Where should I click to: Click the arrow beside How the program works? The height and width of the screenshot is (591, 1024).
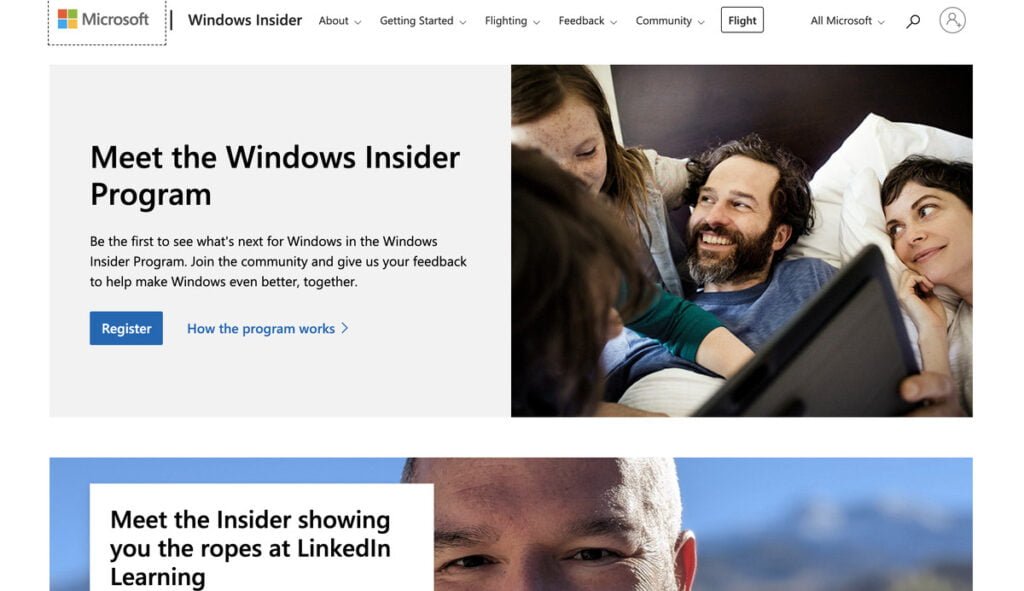(x=345, y=328)
